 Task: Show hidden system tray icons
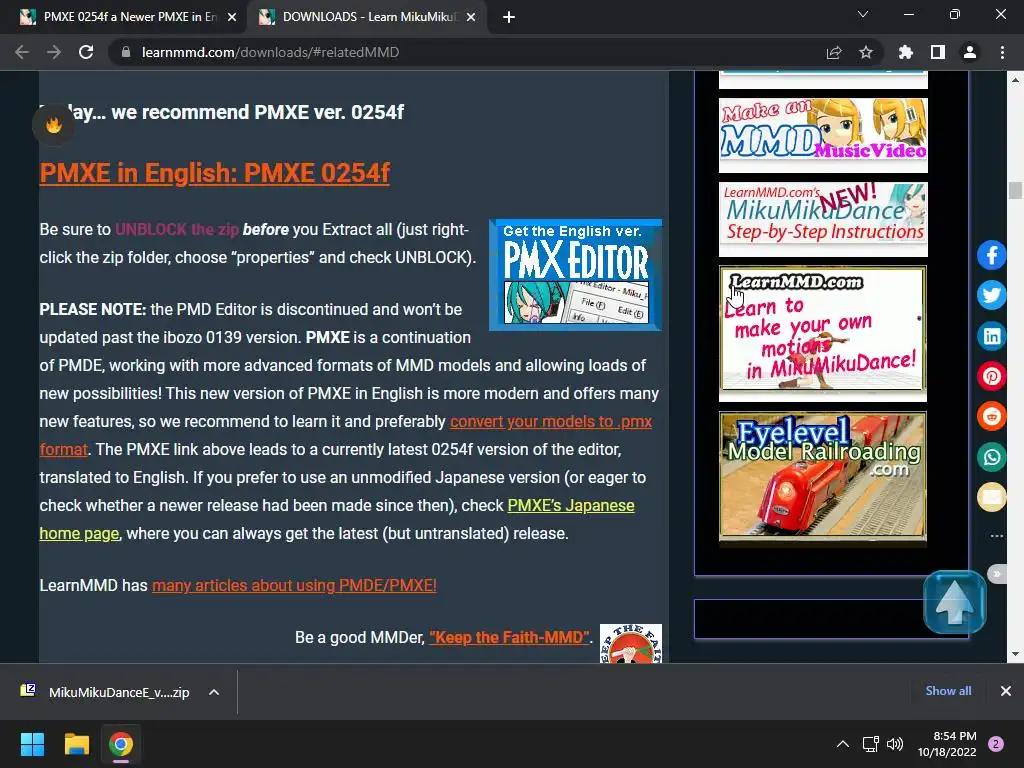pyautogui.click(x=843, y=744)
